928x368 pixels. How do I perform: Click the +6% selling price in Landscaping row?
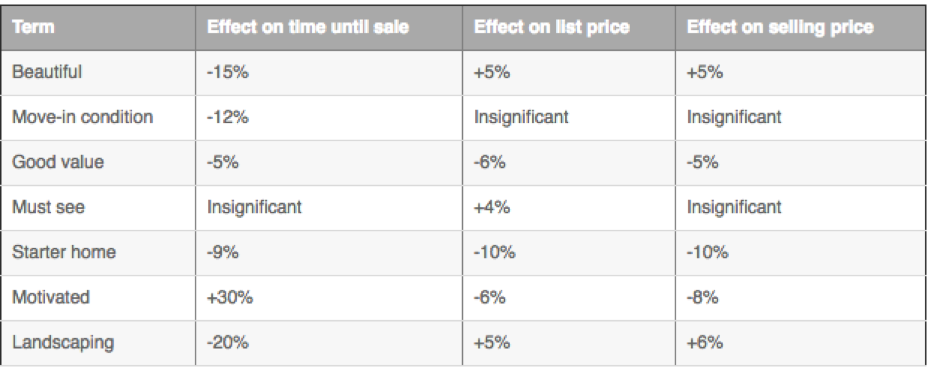tap(704, 342)
